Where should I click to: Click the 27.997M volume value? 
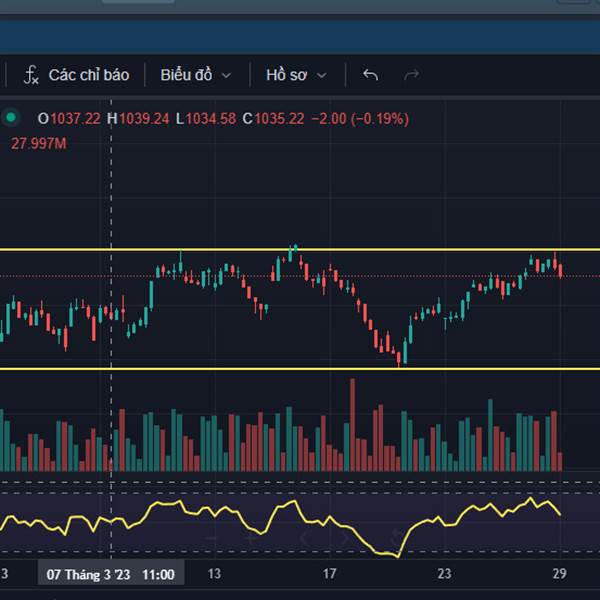tap(38, 144)
